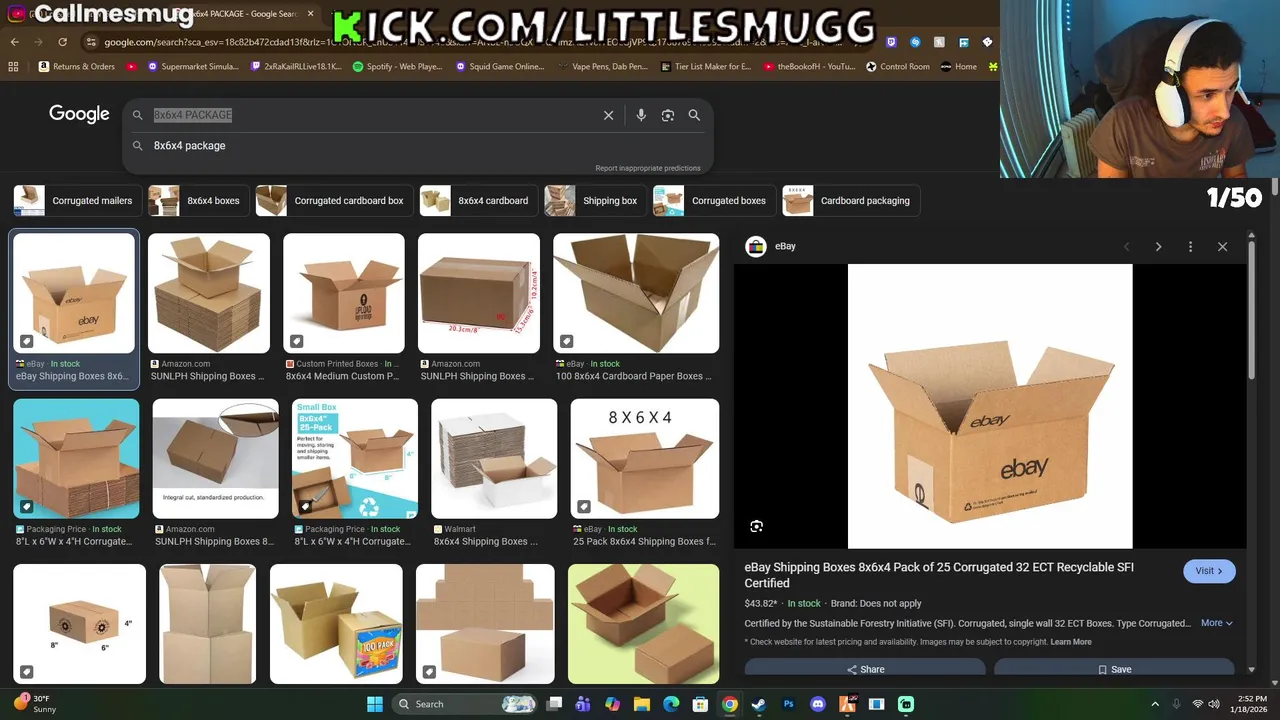
Task: Reload the page in Chrome
Action: [x=62, y=42]
